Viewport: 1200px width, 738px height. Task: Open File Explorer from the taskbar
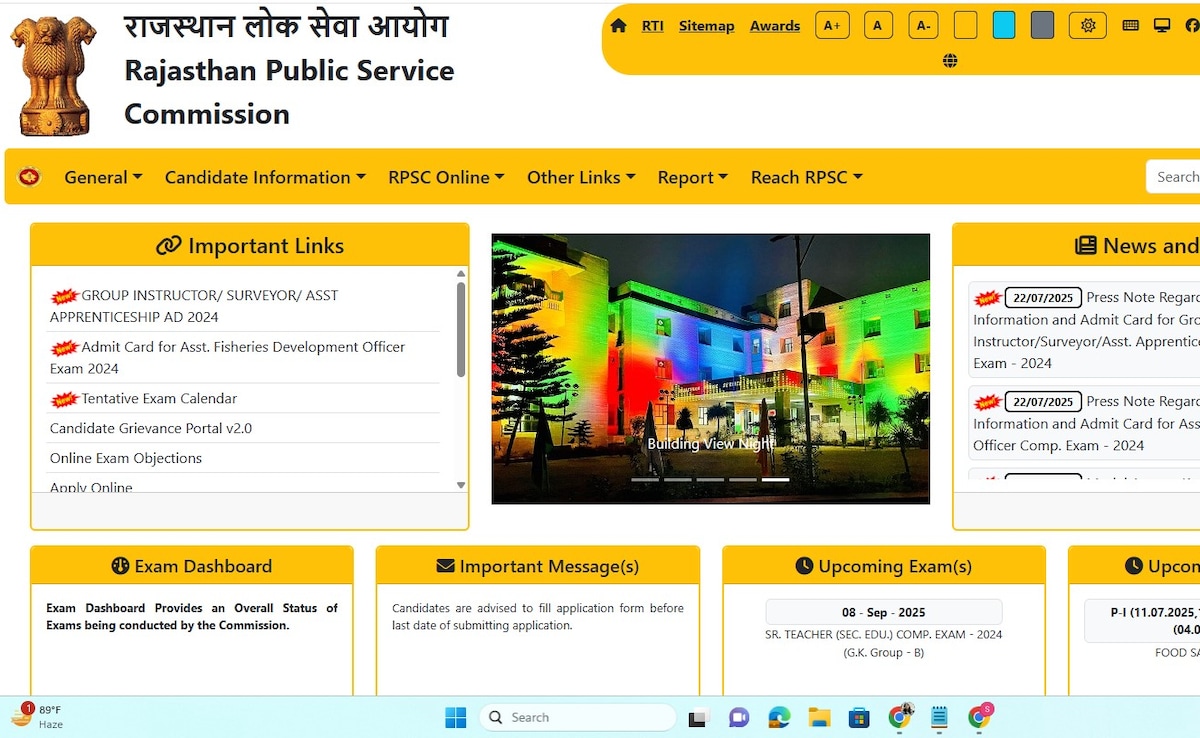819,717
